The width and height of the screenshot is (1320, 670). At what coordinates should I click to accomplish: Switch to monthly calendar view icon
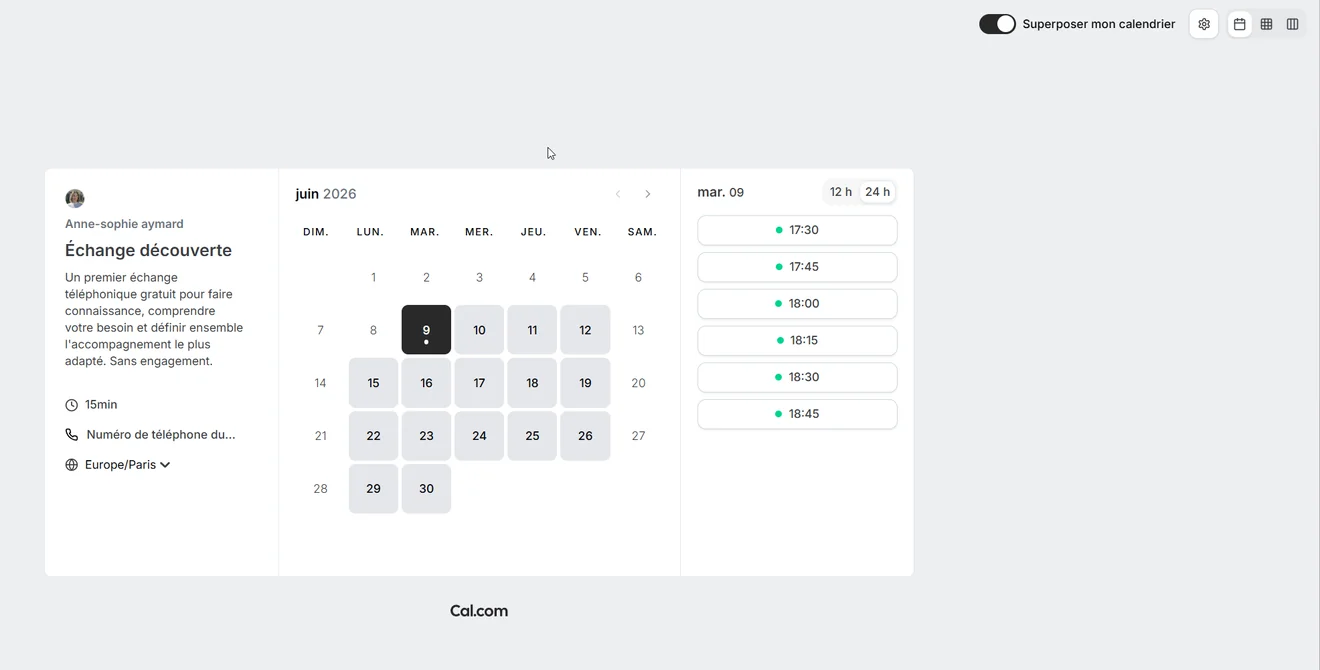pos(1240,24)
